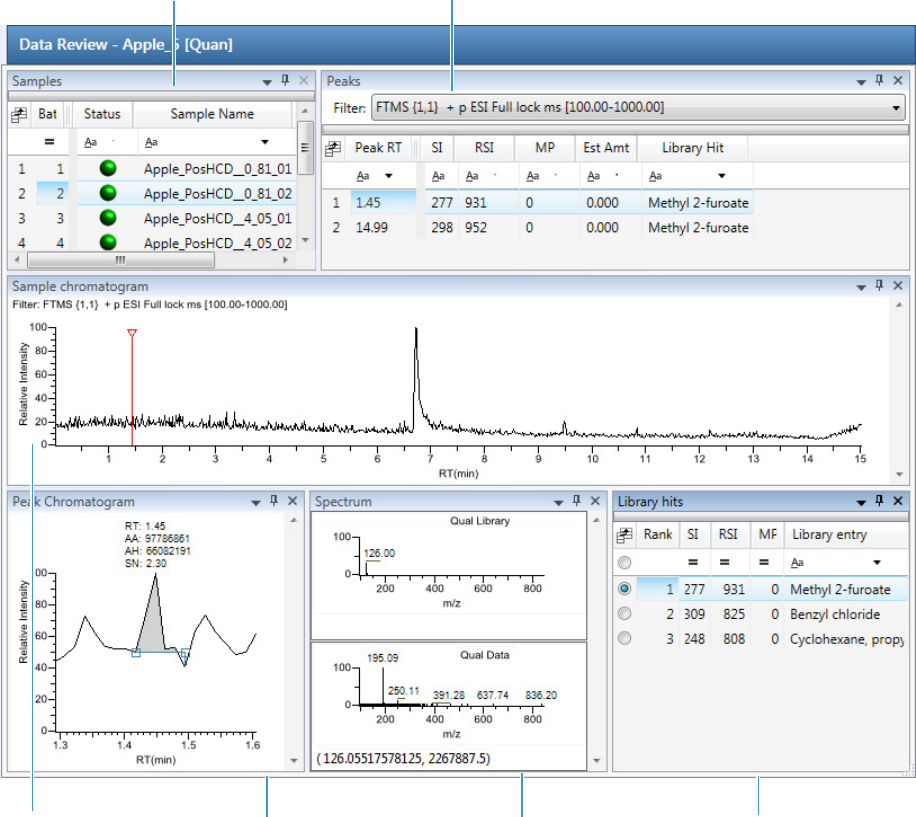Open the Peaks Filter dropdown
The image size is (916, 817).
coord(895,107)
